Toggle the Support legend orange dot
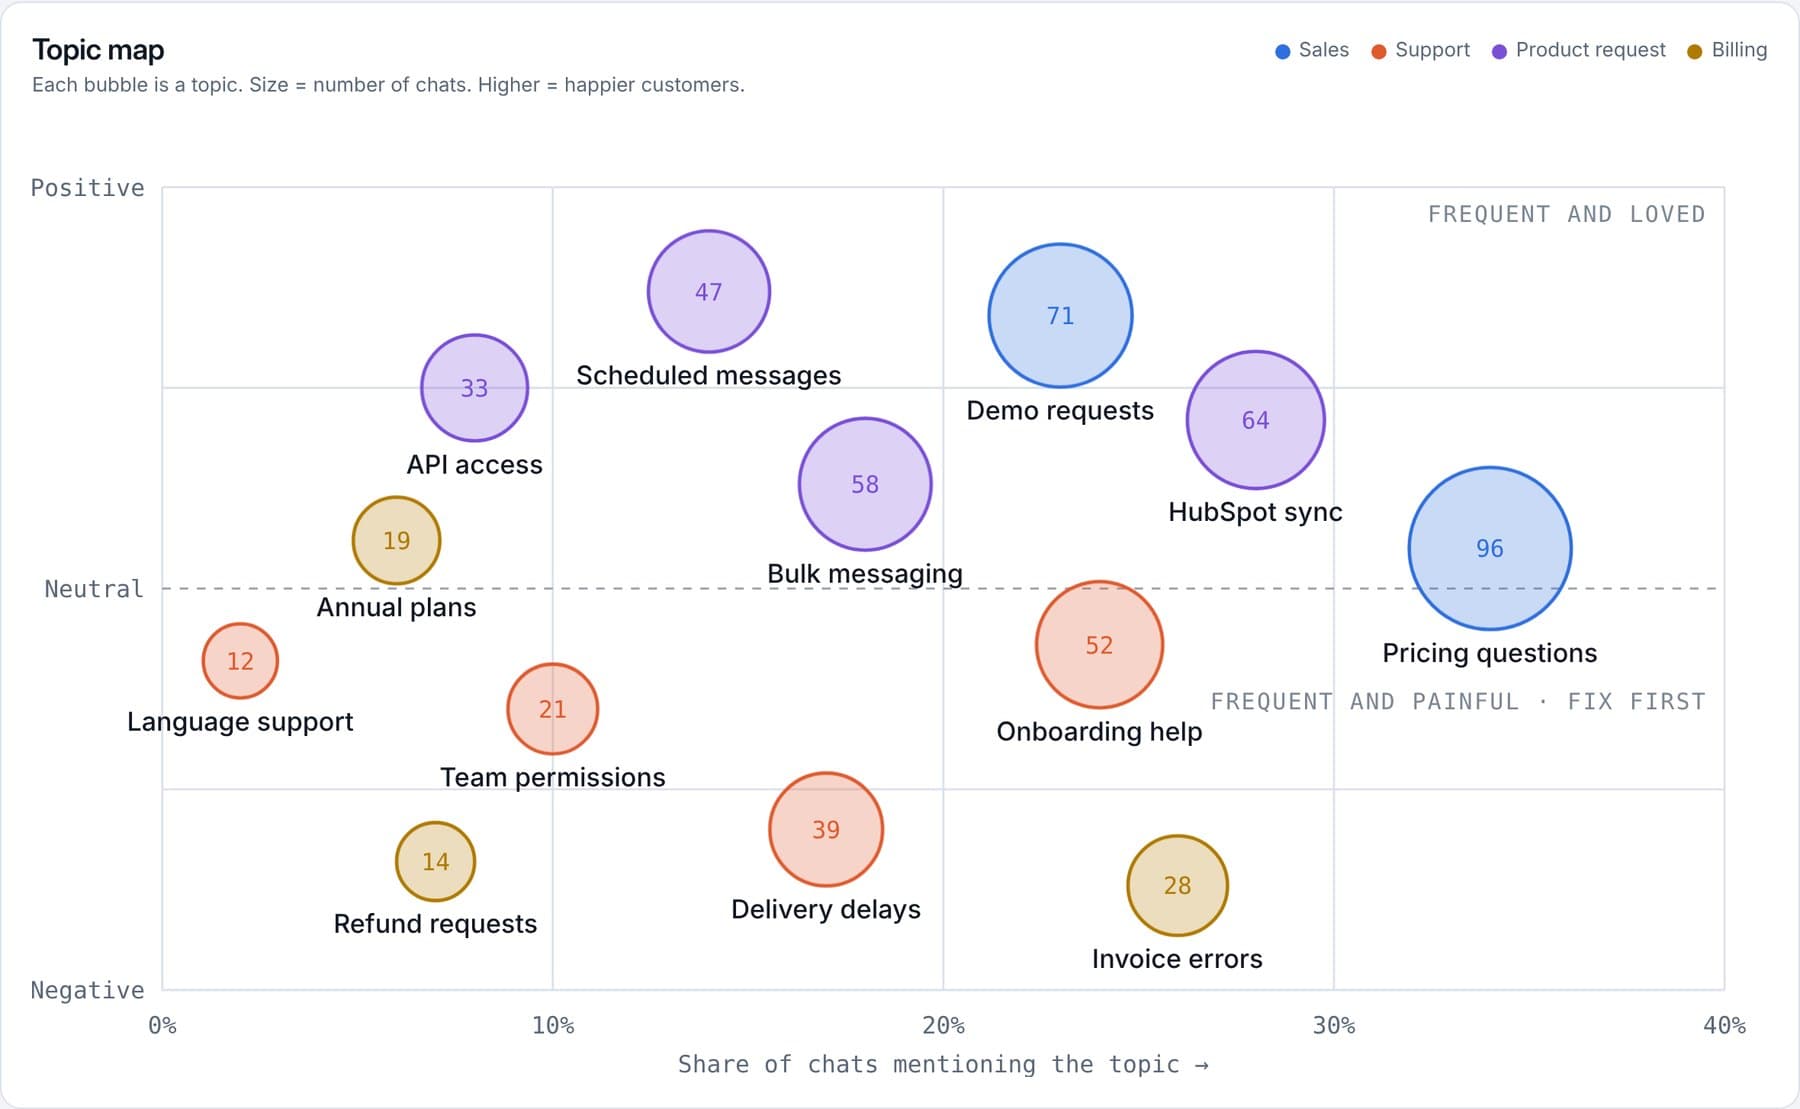This screenshot has height=1109, width=1800. pyautogui.click(x=1379, y=51)
